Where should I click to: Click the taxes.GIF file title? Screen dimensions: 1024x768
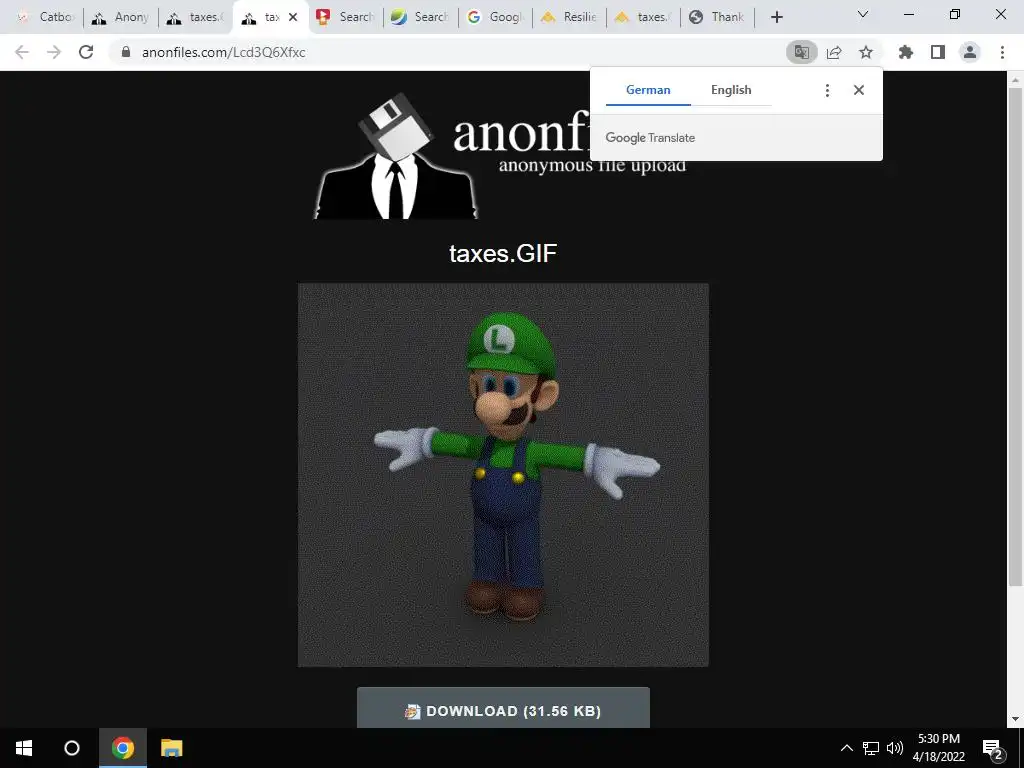503,253
